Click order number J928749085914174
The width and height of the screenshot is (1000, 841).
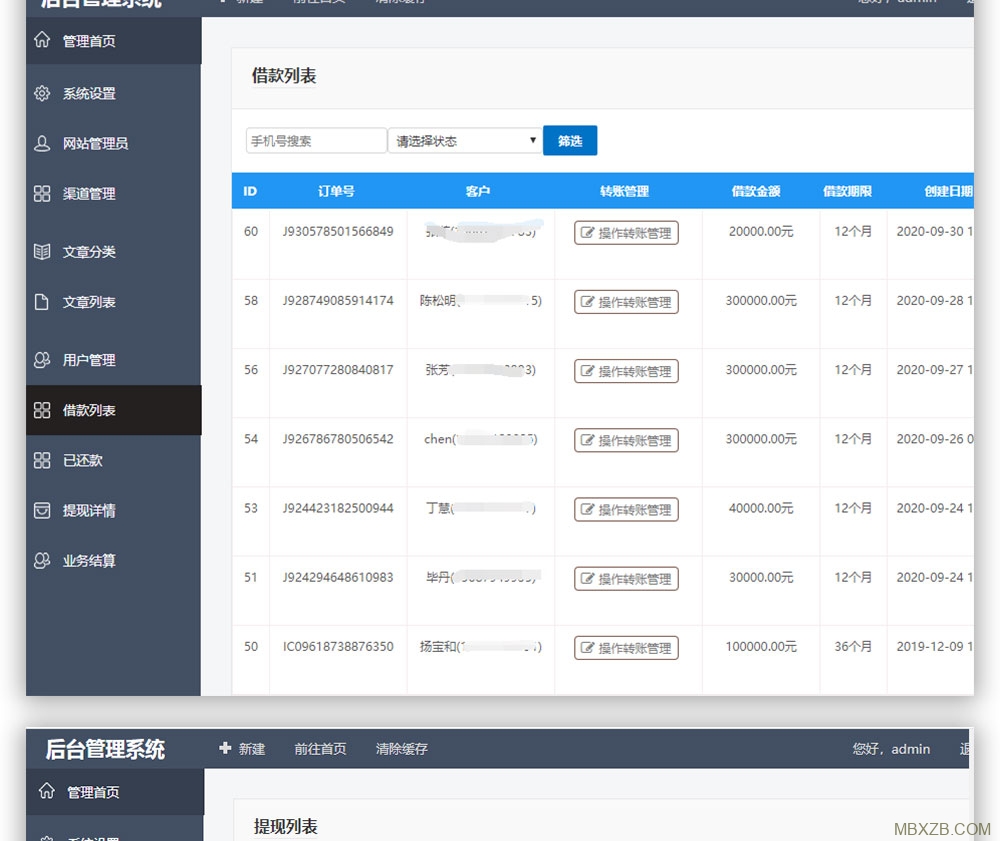point(338,300)
